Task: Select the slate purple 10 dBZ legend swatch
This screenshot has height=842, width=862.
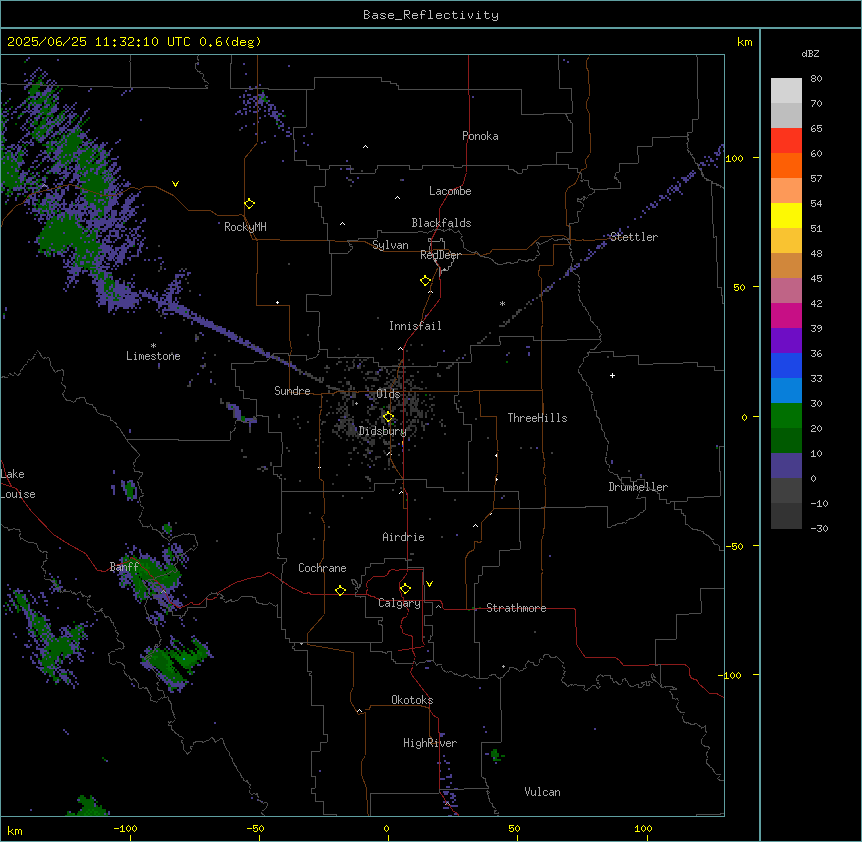Action: pos(786,466)
